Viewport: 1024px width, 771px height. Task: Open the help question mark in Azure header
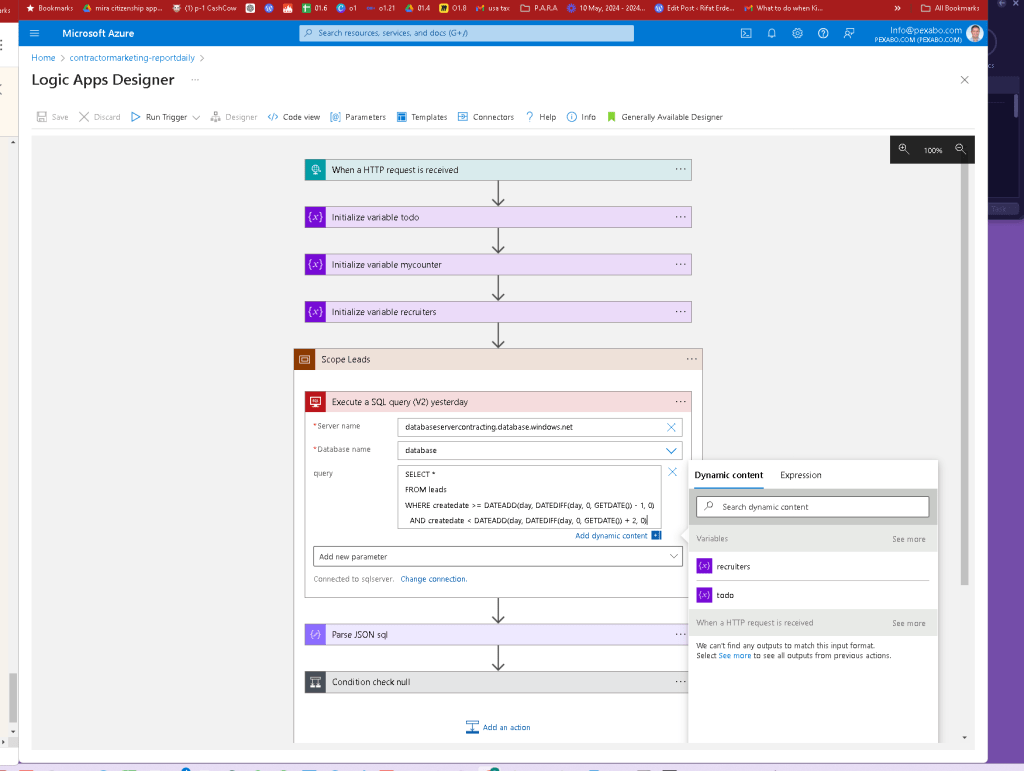[823, 33]
